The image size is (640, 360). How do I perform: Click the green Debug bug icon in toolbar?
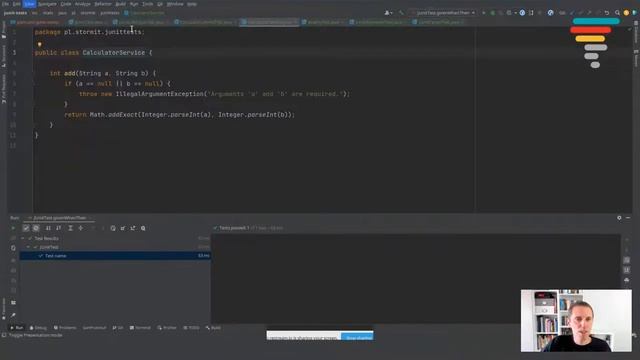tap(493, 13)
